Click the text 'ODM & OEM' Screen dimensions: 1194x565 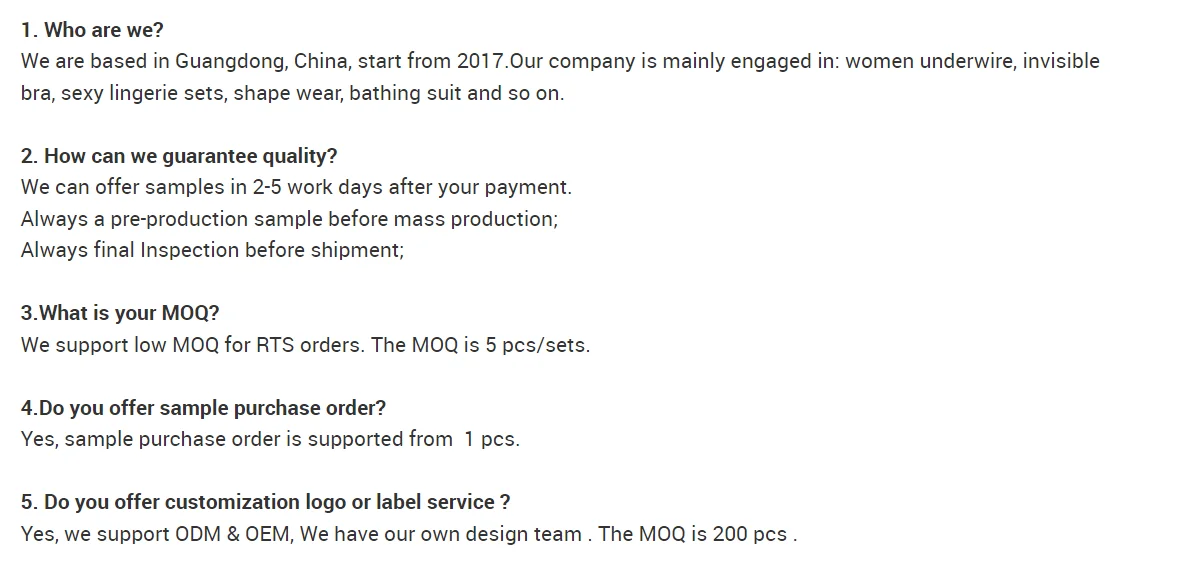click(x=232, y=534)
